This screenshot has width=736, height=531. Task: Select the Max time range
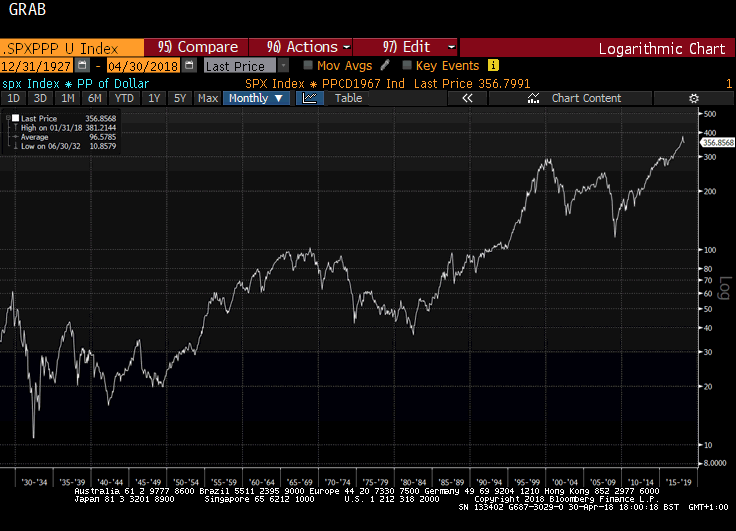point(208,98)
